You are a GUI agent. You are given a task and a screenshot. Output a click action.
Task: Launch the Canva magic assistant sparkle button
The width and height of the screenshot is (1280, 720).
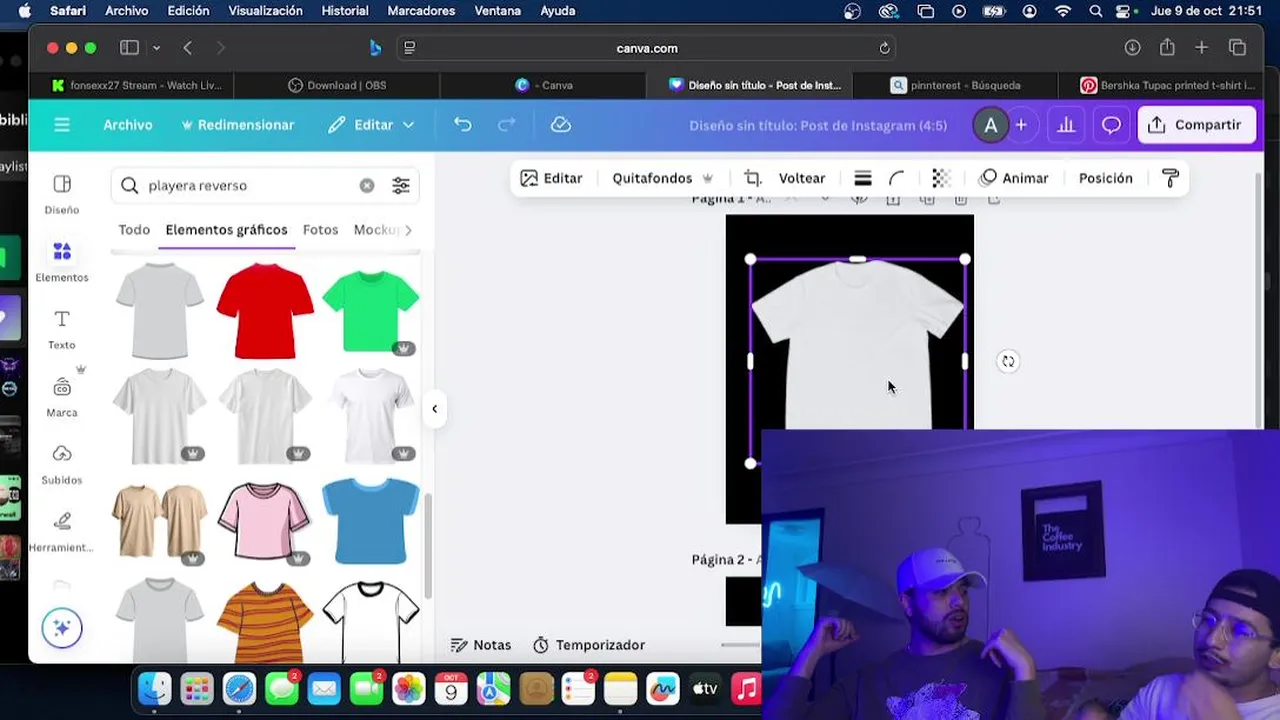pyautogui.click(x=62, y=628)
